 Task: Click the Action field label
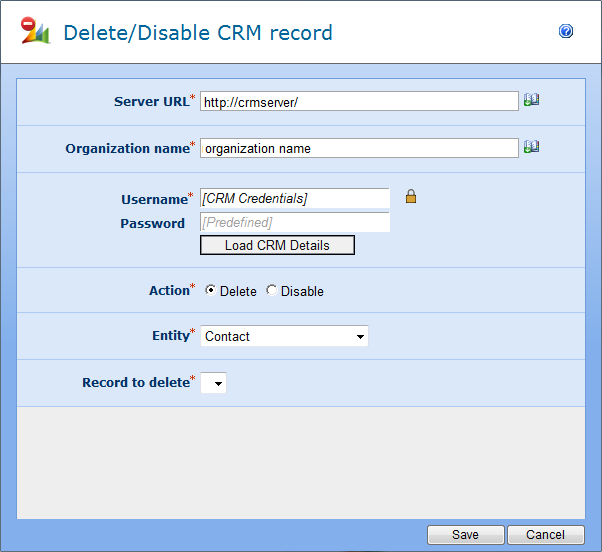pos(168,290)
